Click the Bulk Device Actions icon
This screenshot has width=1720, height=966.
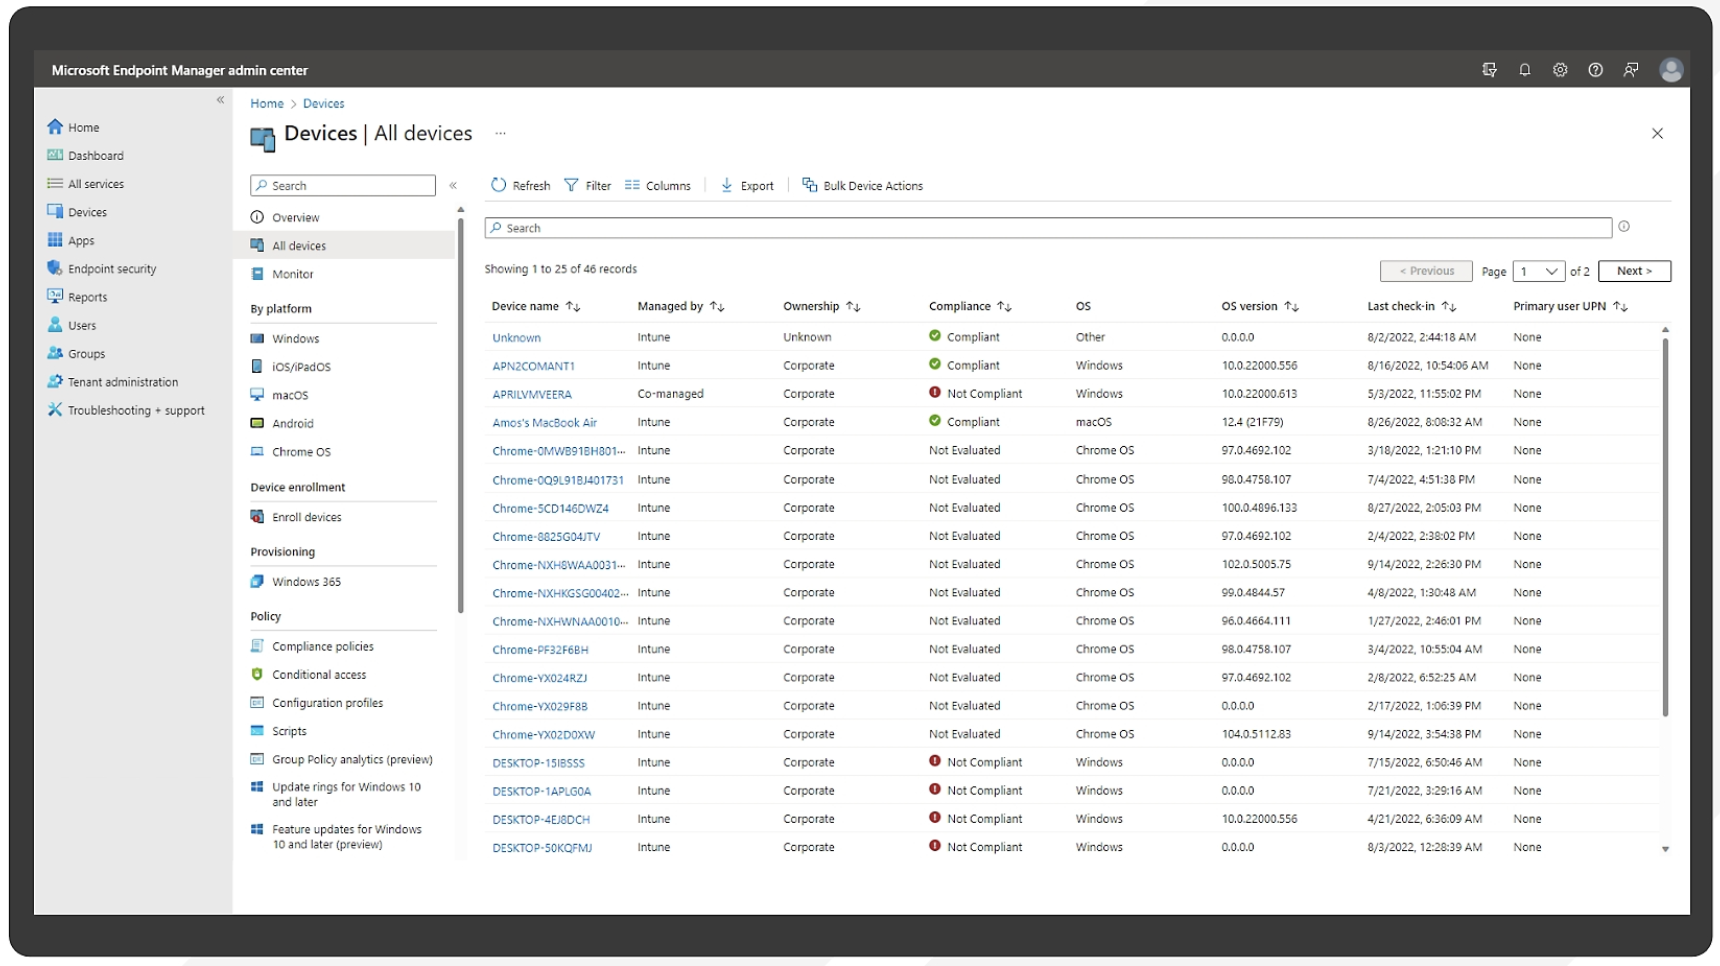click(810, 185)
